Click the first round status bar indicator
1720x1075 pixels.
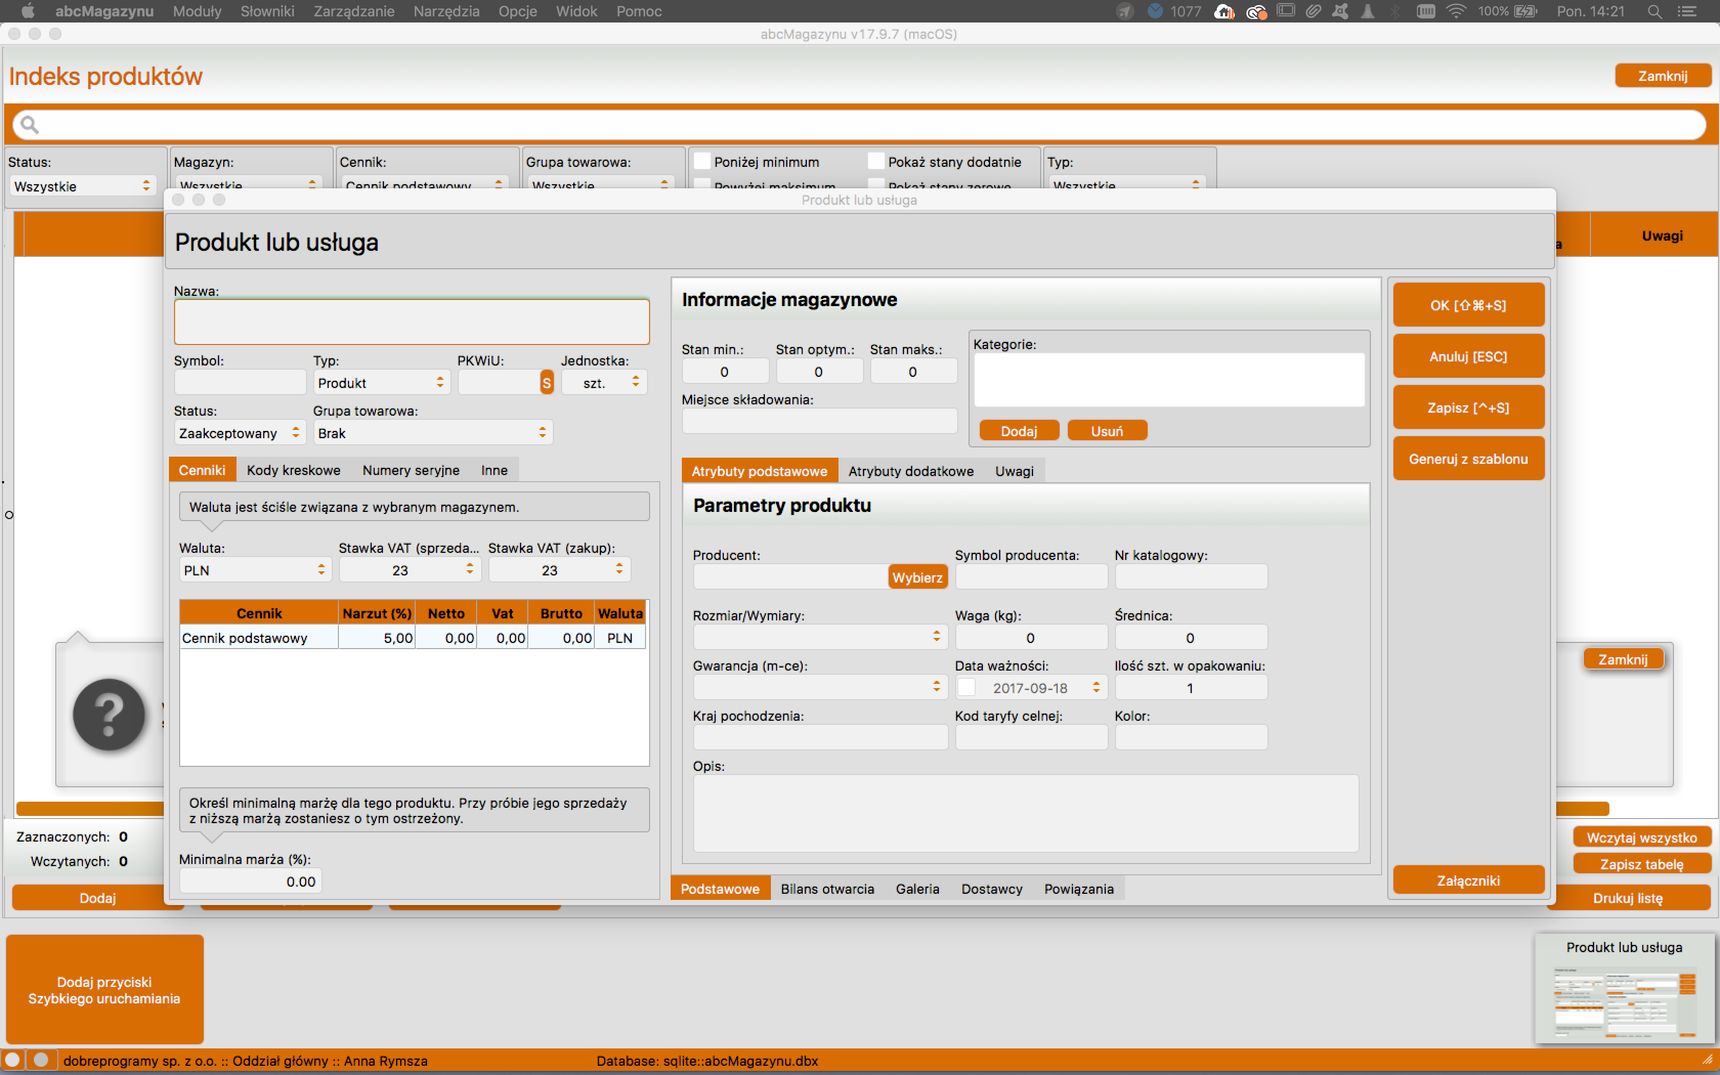(x=12, y=1060)
